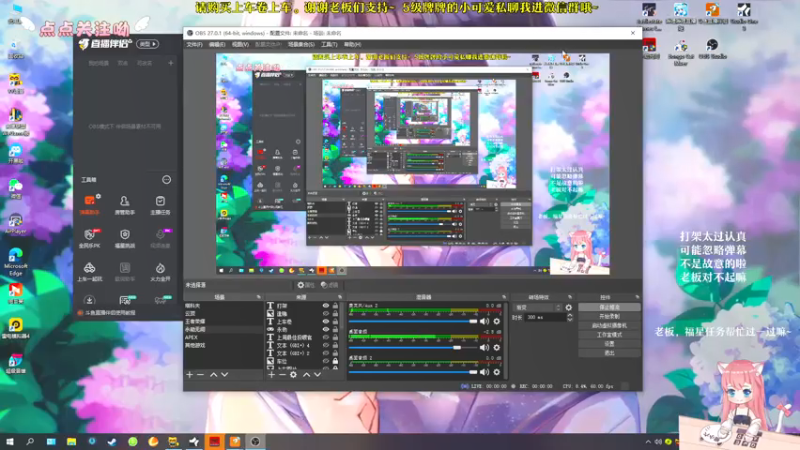Pop out the Scene Transitions dock via header icon
This screenshot has height=450, width=800.
tap(570, 297)
